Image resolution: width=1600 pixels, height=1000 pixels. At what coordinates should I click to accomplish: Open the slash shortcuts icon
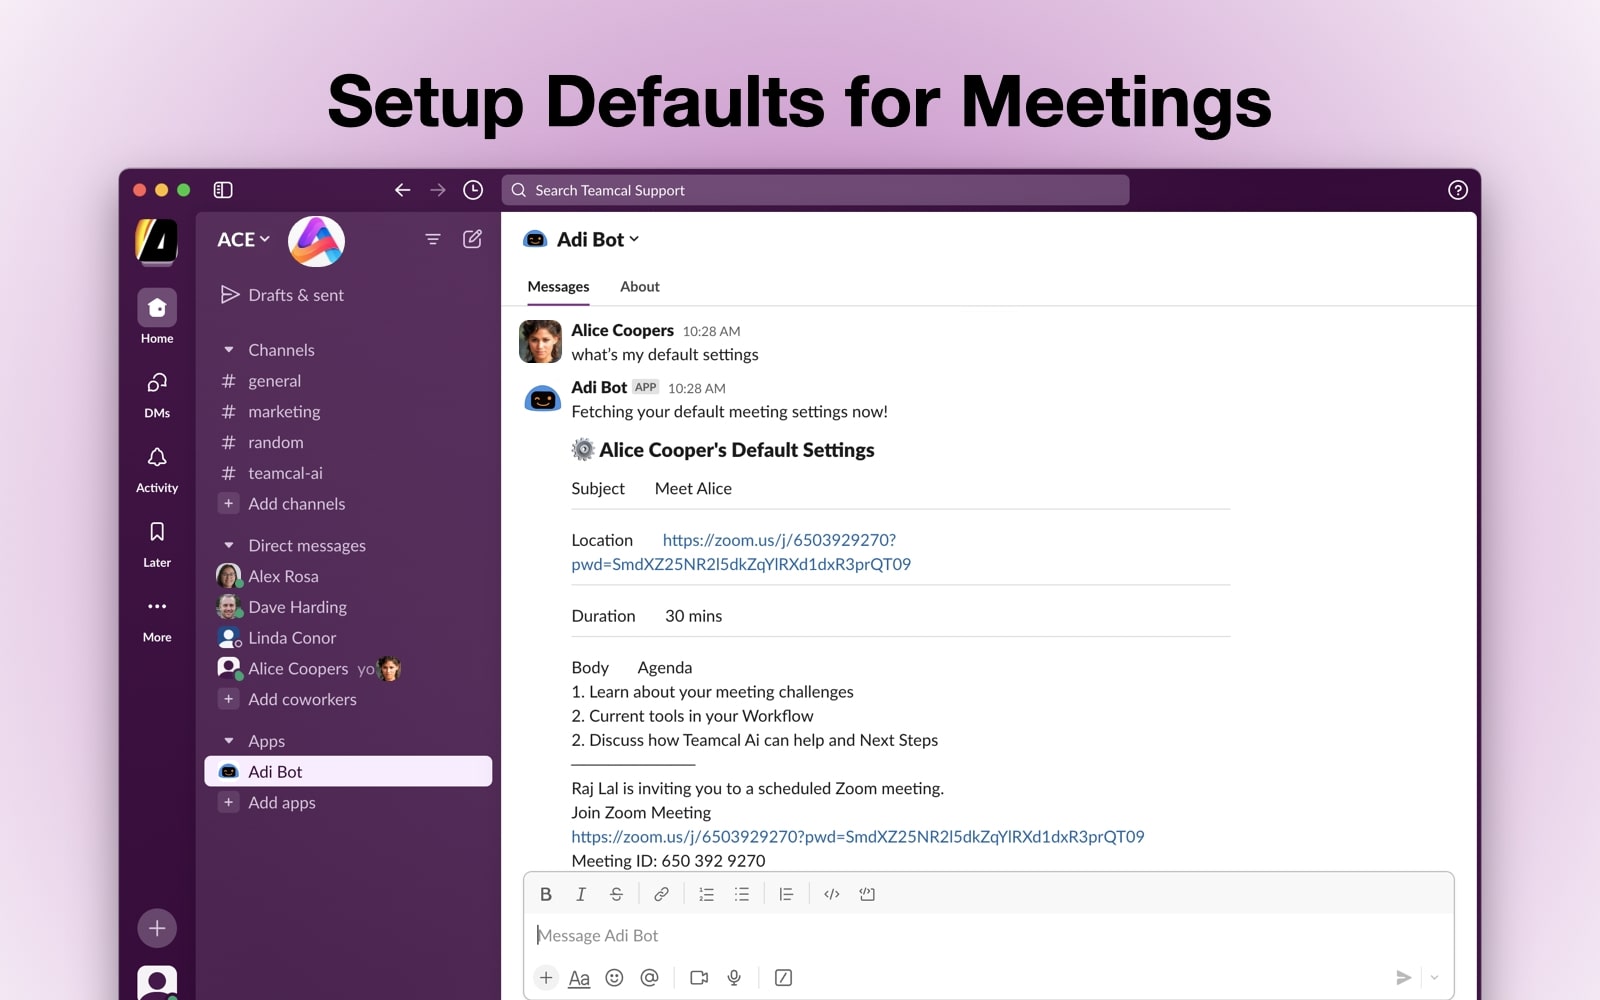pyautogui.click(x=784, y=978)
